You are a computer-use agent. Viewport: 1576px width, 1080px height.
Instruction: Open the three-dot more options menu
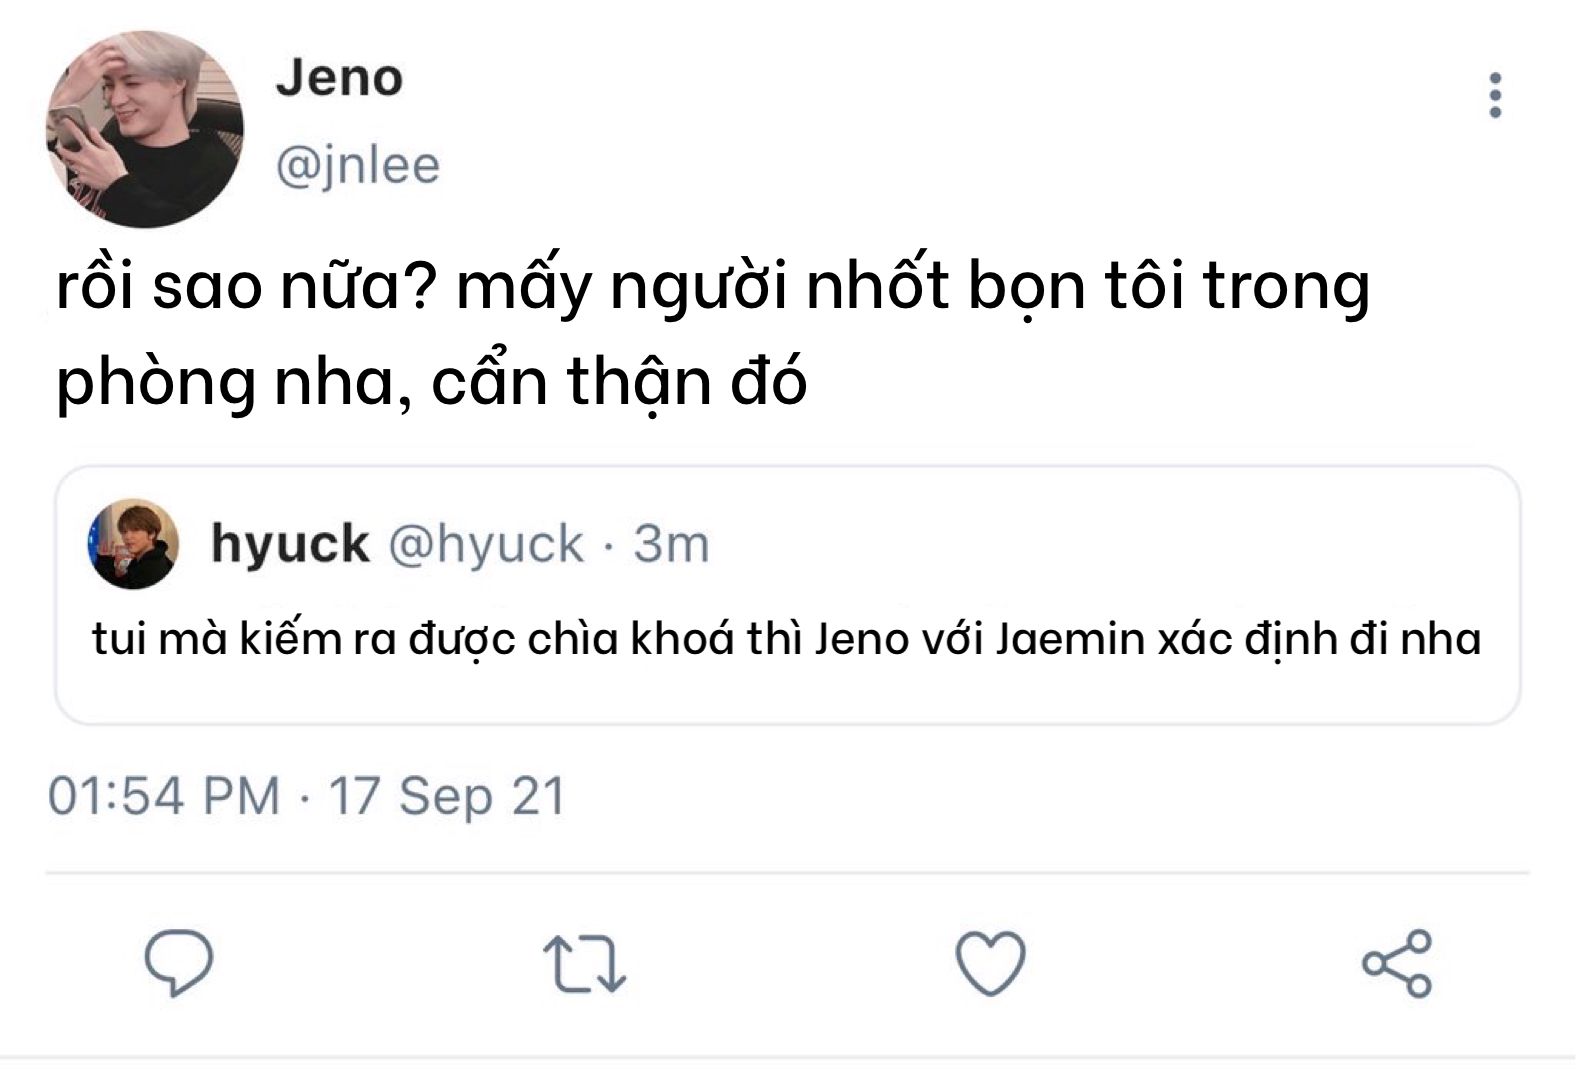(x=1495, y=96)
